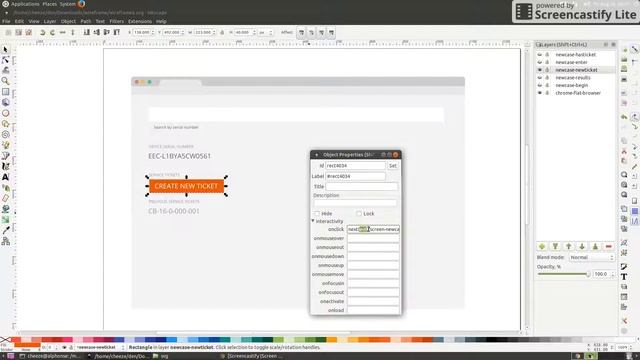640x360 pixels.
Task: Open layer selector dropdown in status bar
Action: [x=100, y=347]
